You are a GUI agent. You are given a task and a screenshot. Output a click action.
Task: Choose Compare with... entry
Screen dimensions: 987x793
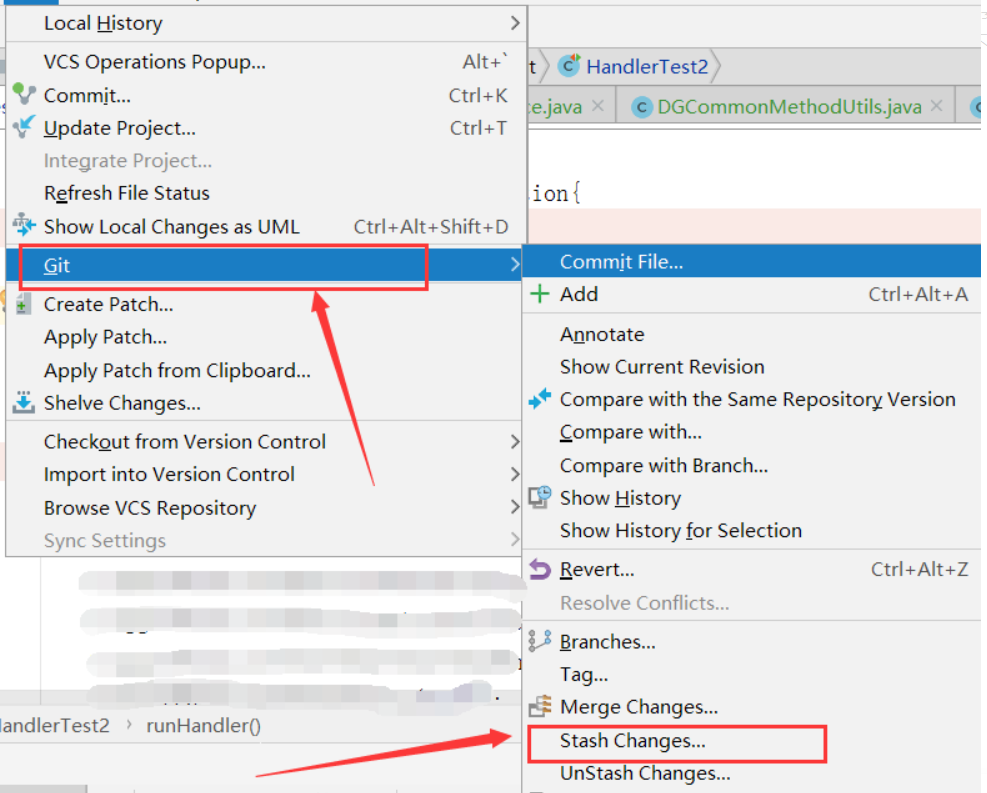click(x=752, y=432)
